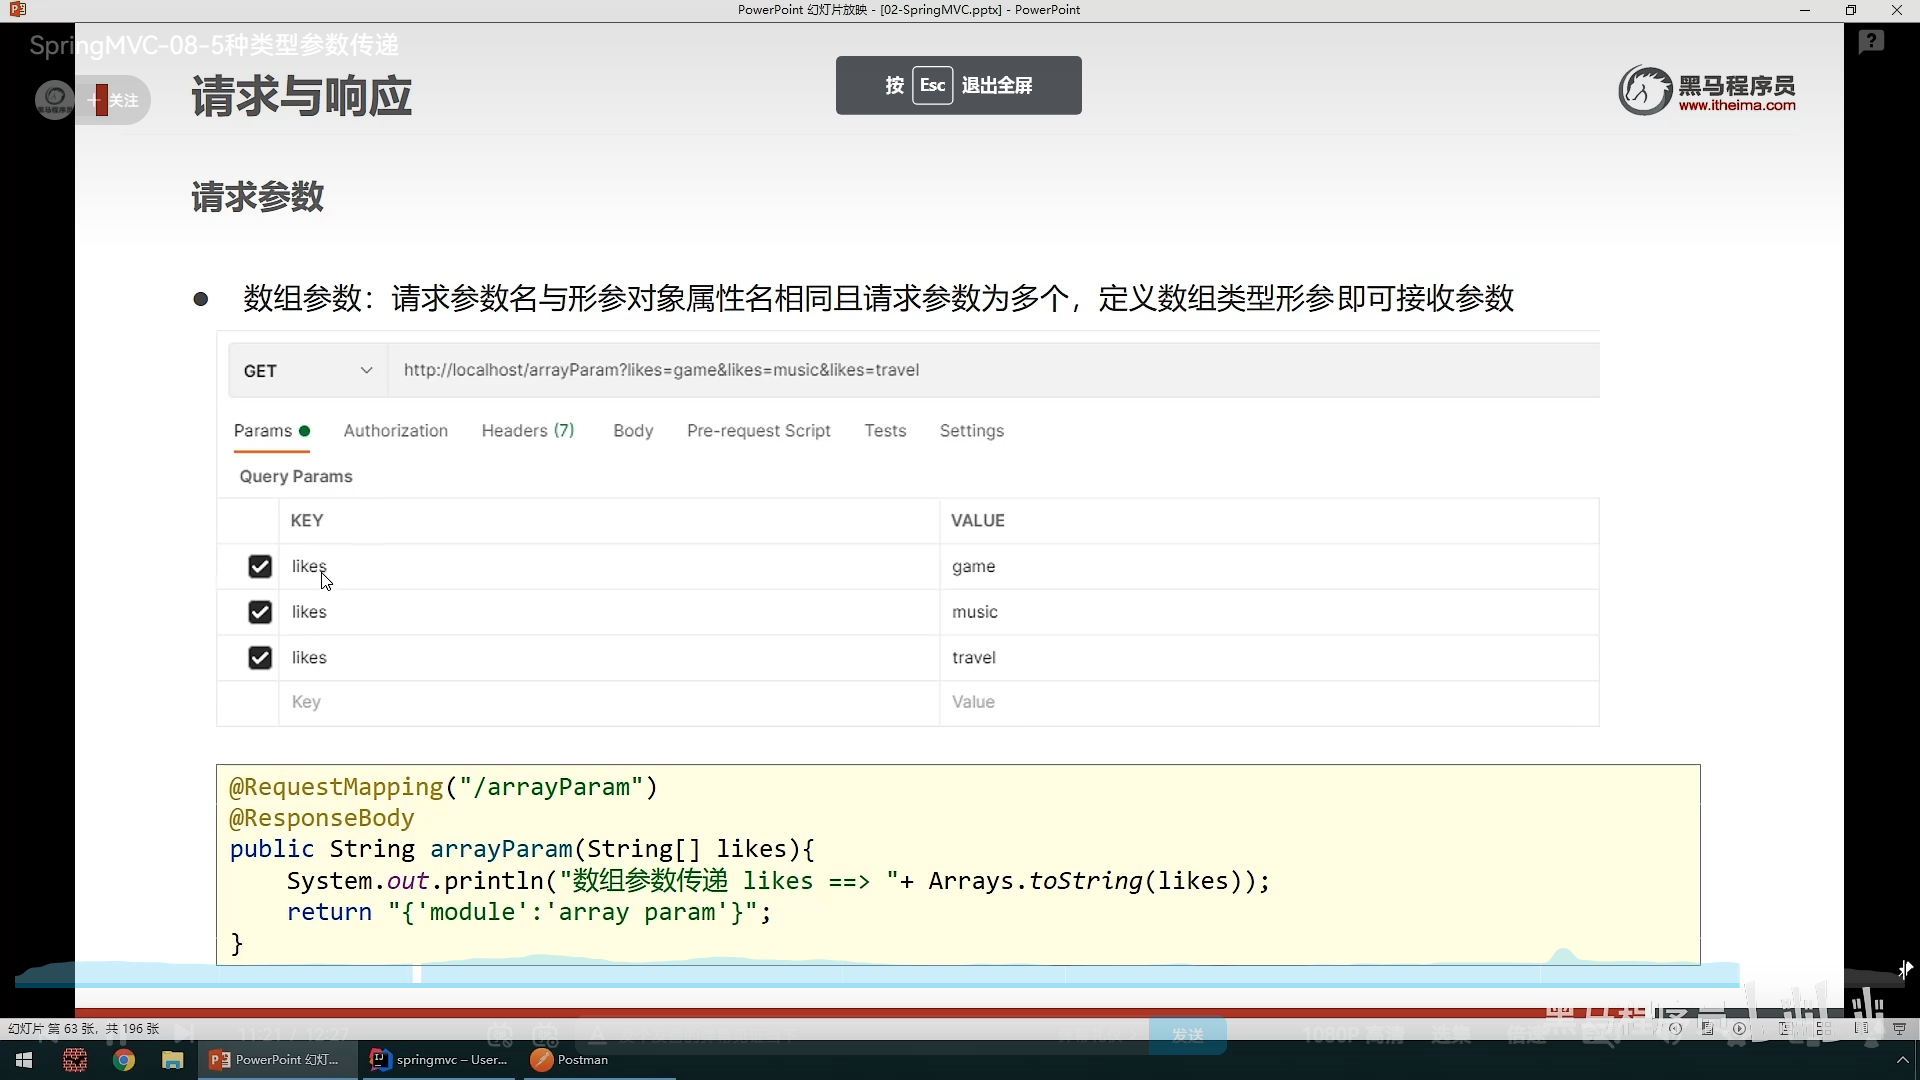Click the slide show view icon in status bar
This screenshot has height=1080, width=1920.
(x=1899, y=1028)
